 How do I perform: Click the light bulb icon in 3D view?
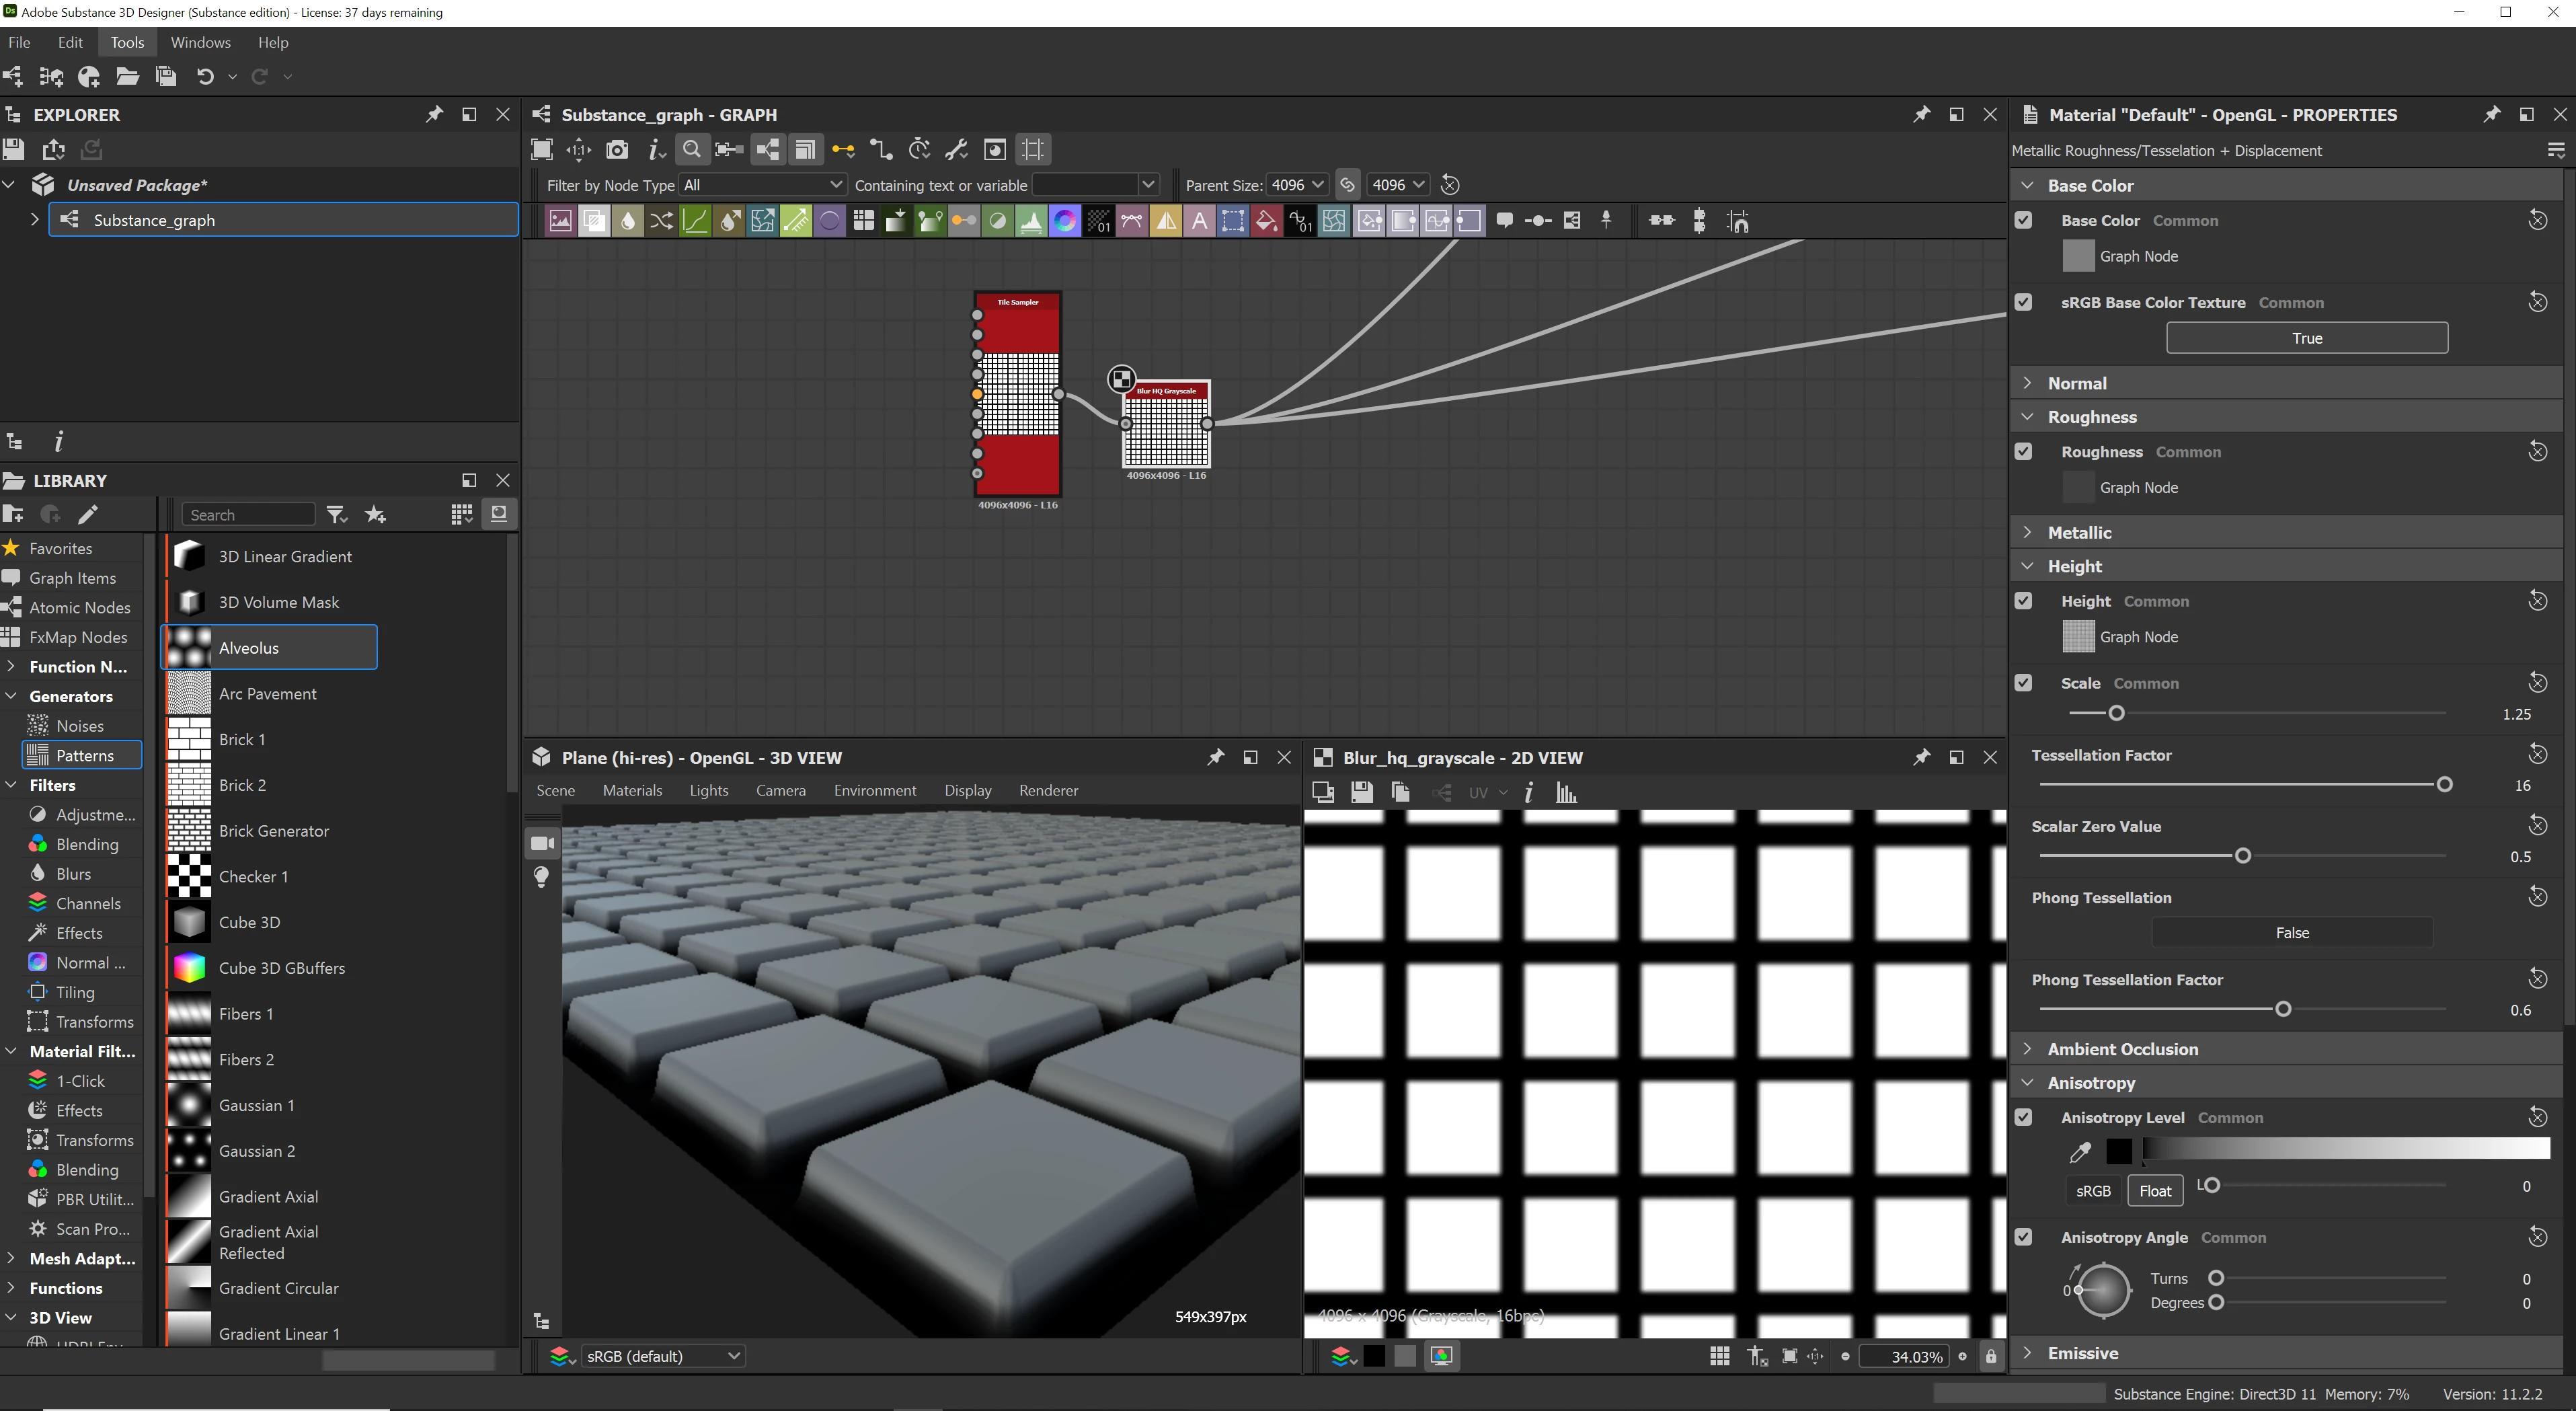(x=542, y=877)
